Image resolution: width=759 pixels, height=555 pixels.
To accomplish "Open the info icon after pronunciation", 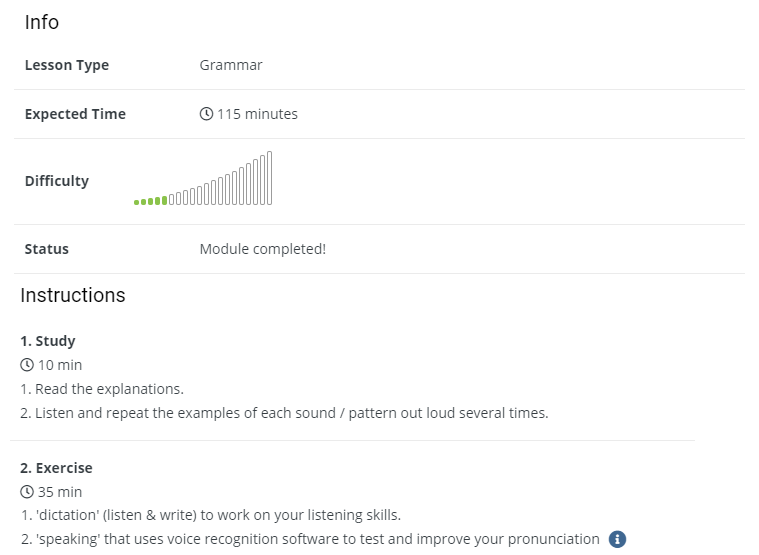I will (x=617, y=539).
